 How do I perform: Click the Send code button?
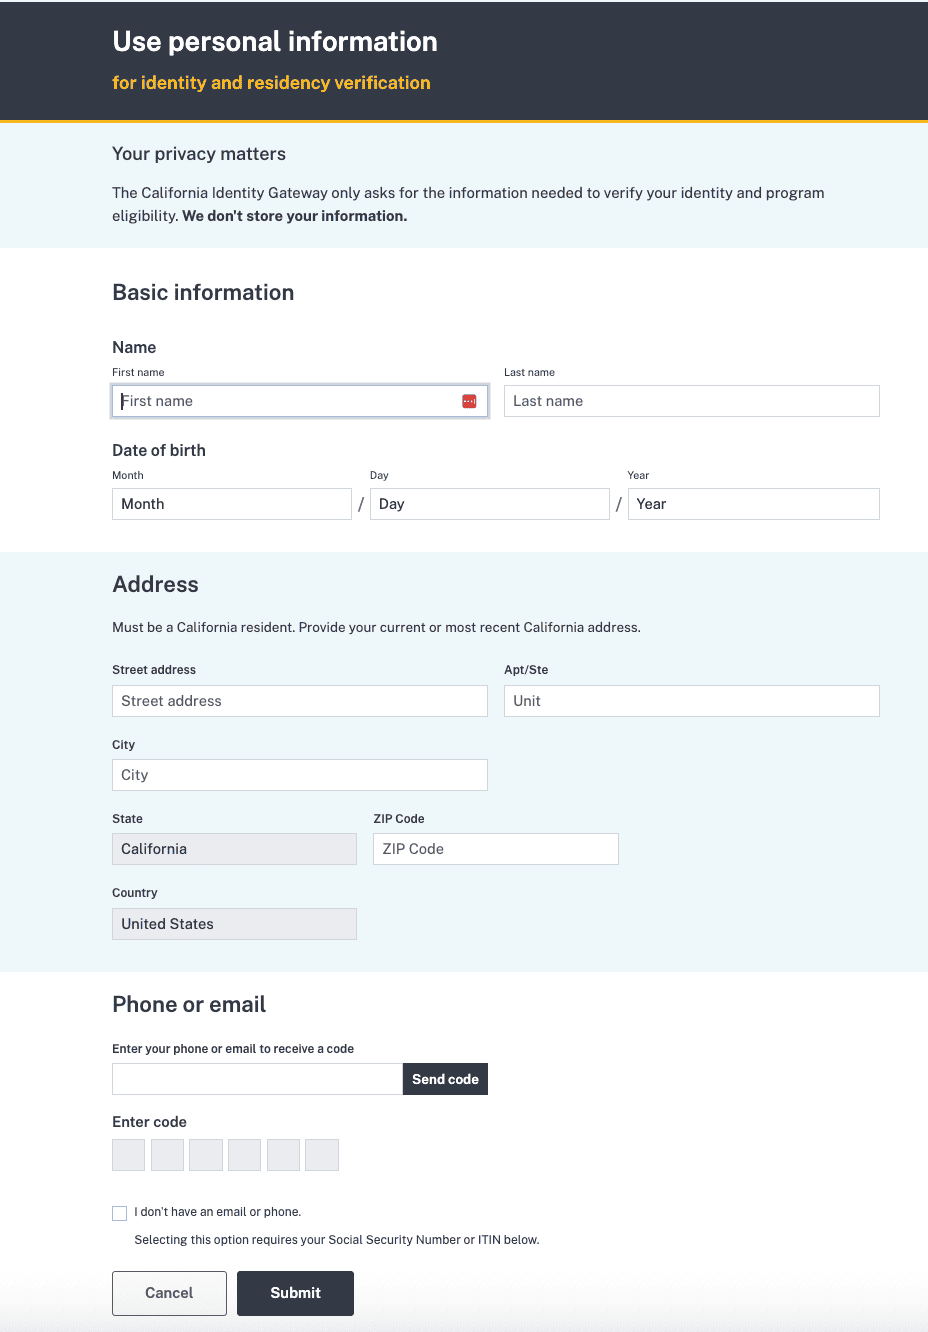(x=445, y=1079)
